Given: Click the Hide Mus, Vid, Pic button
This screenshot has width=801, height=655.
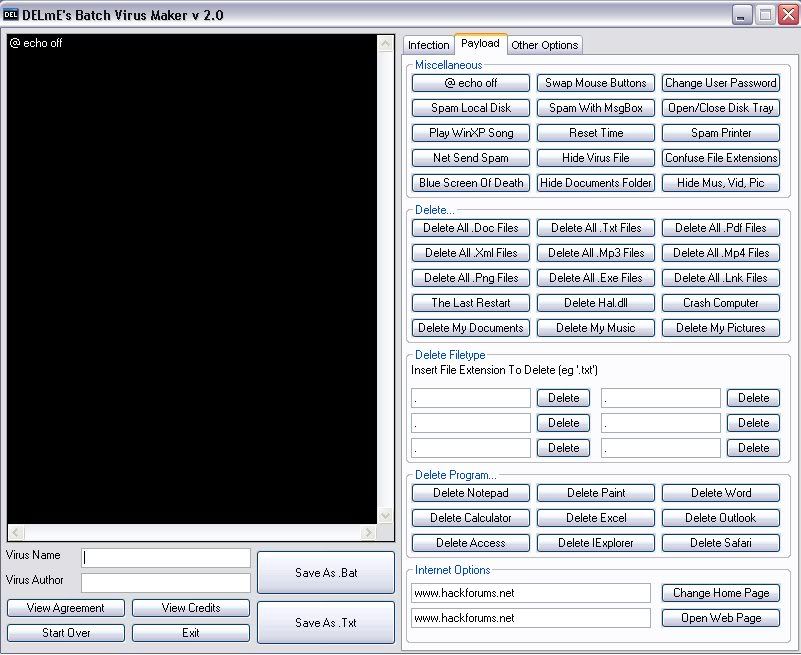Looking at the screenshot, I should (721, 183).
